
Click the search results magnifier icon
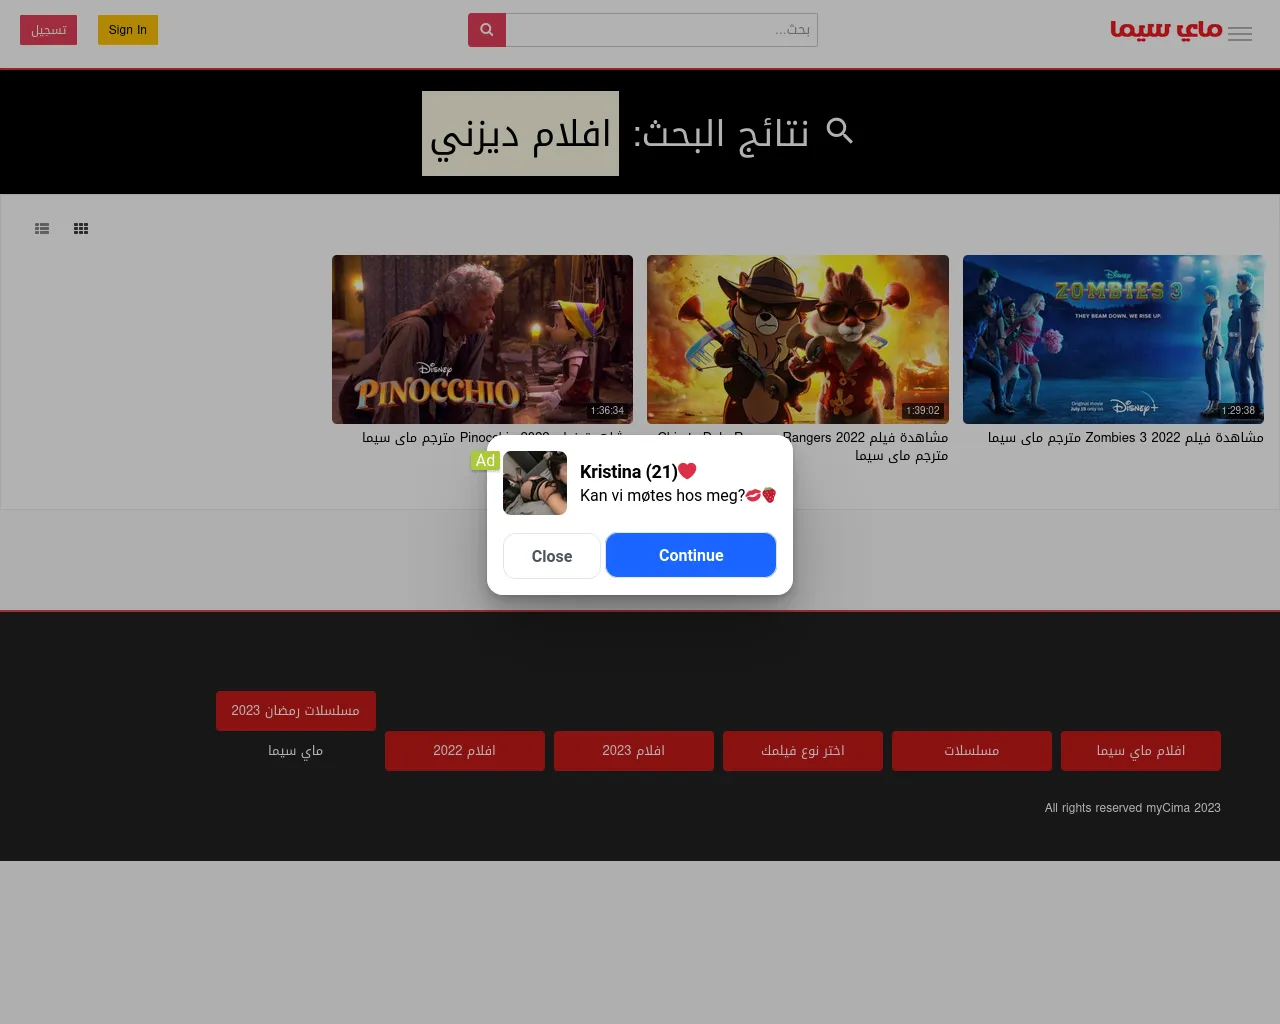click(840, 131)
